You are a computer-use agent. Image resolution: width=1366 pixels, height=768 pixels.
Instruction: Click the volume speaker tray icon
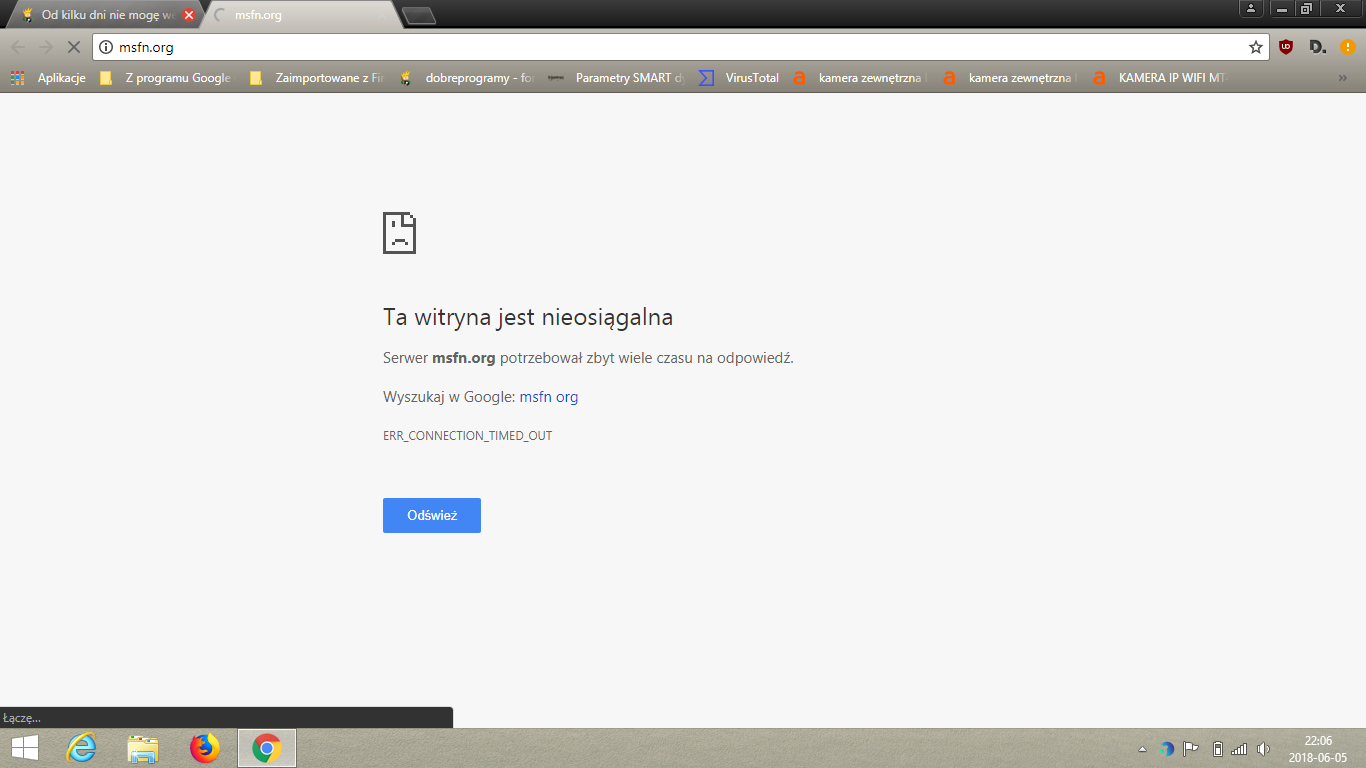click(1264, 749)
